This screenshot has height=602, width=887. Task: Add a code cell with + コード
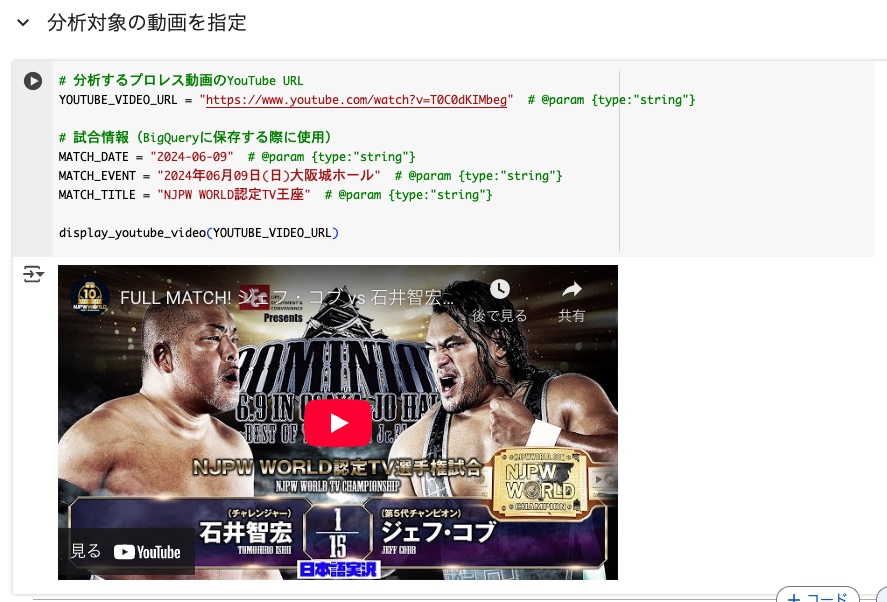[817, 595]
